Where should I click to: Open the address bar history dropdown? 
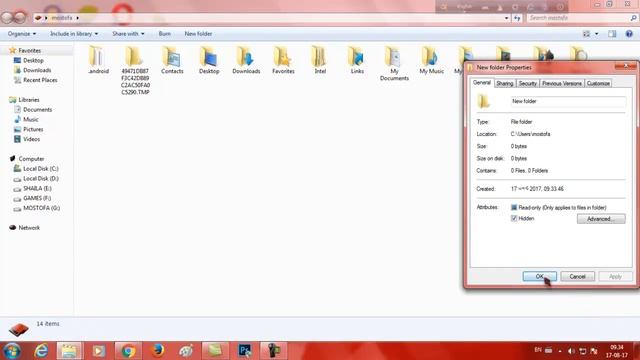[507, 18]
